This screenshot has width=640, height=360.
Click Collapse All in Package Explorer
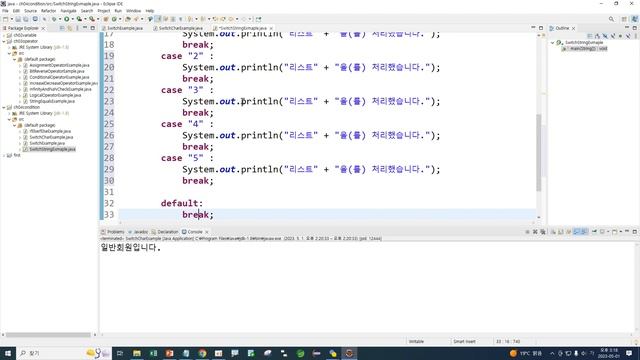tap(62, 28)
